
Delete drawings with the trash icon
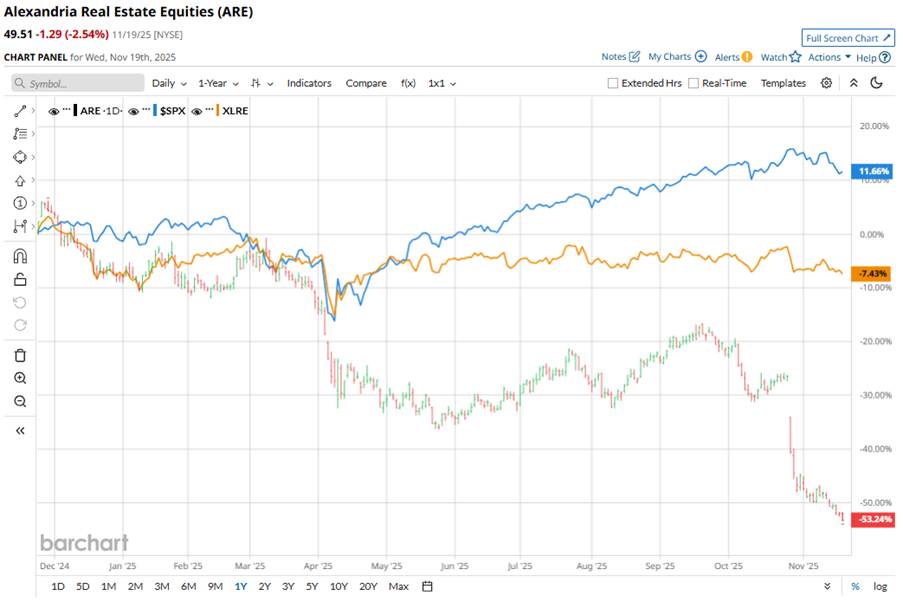[20, 355]
